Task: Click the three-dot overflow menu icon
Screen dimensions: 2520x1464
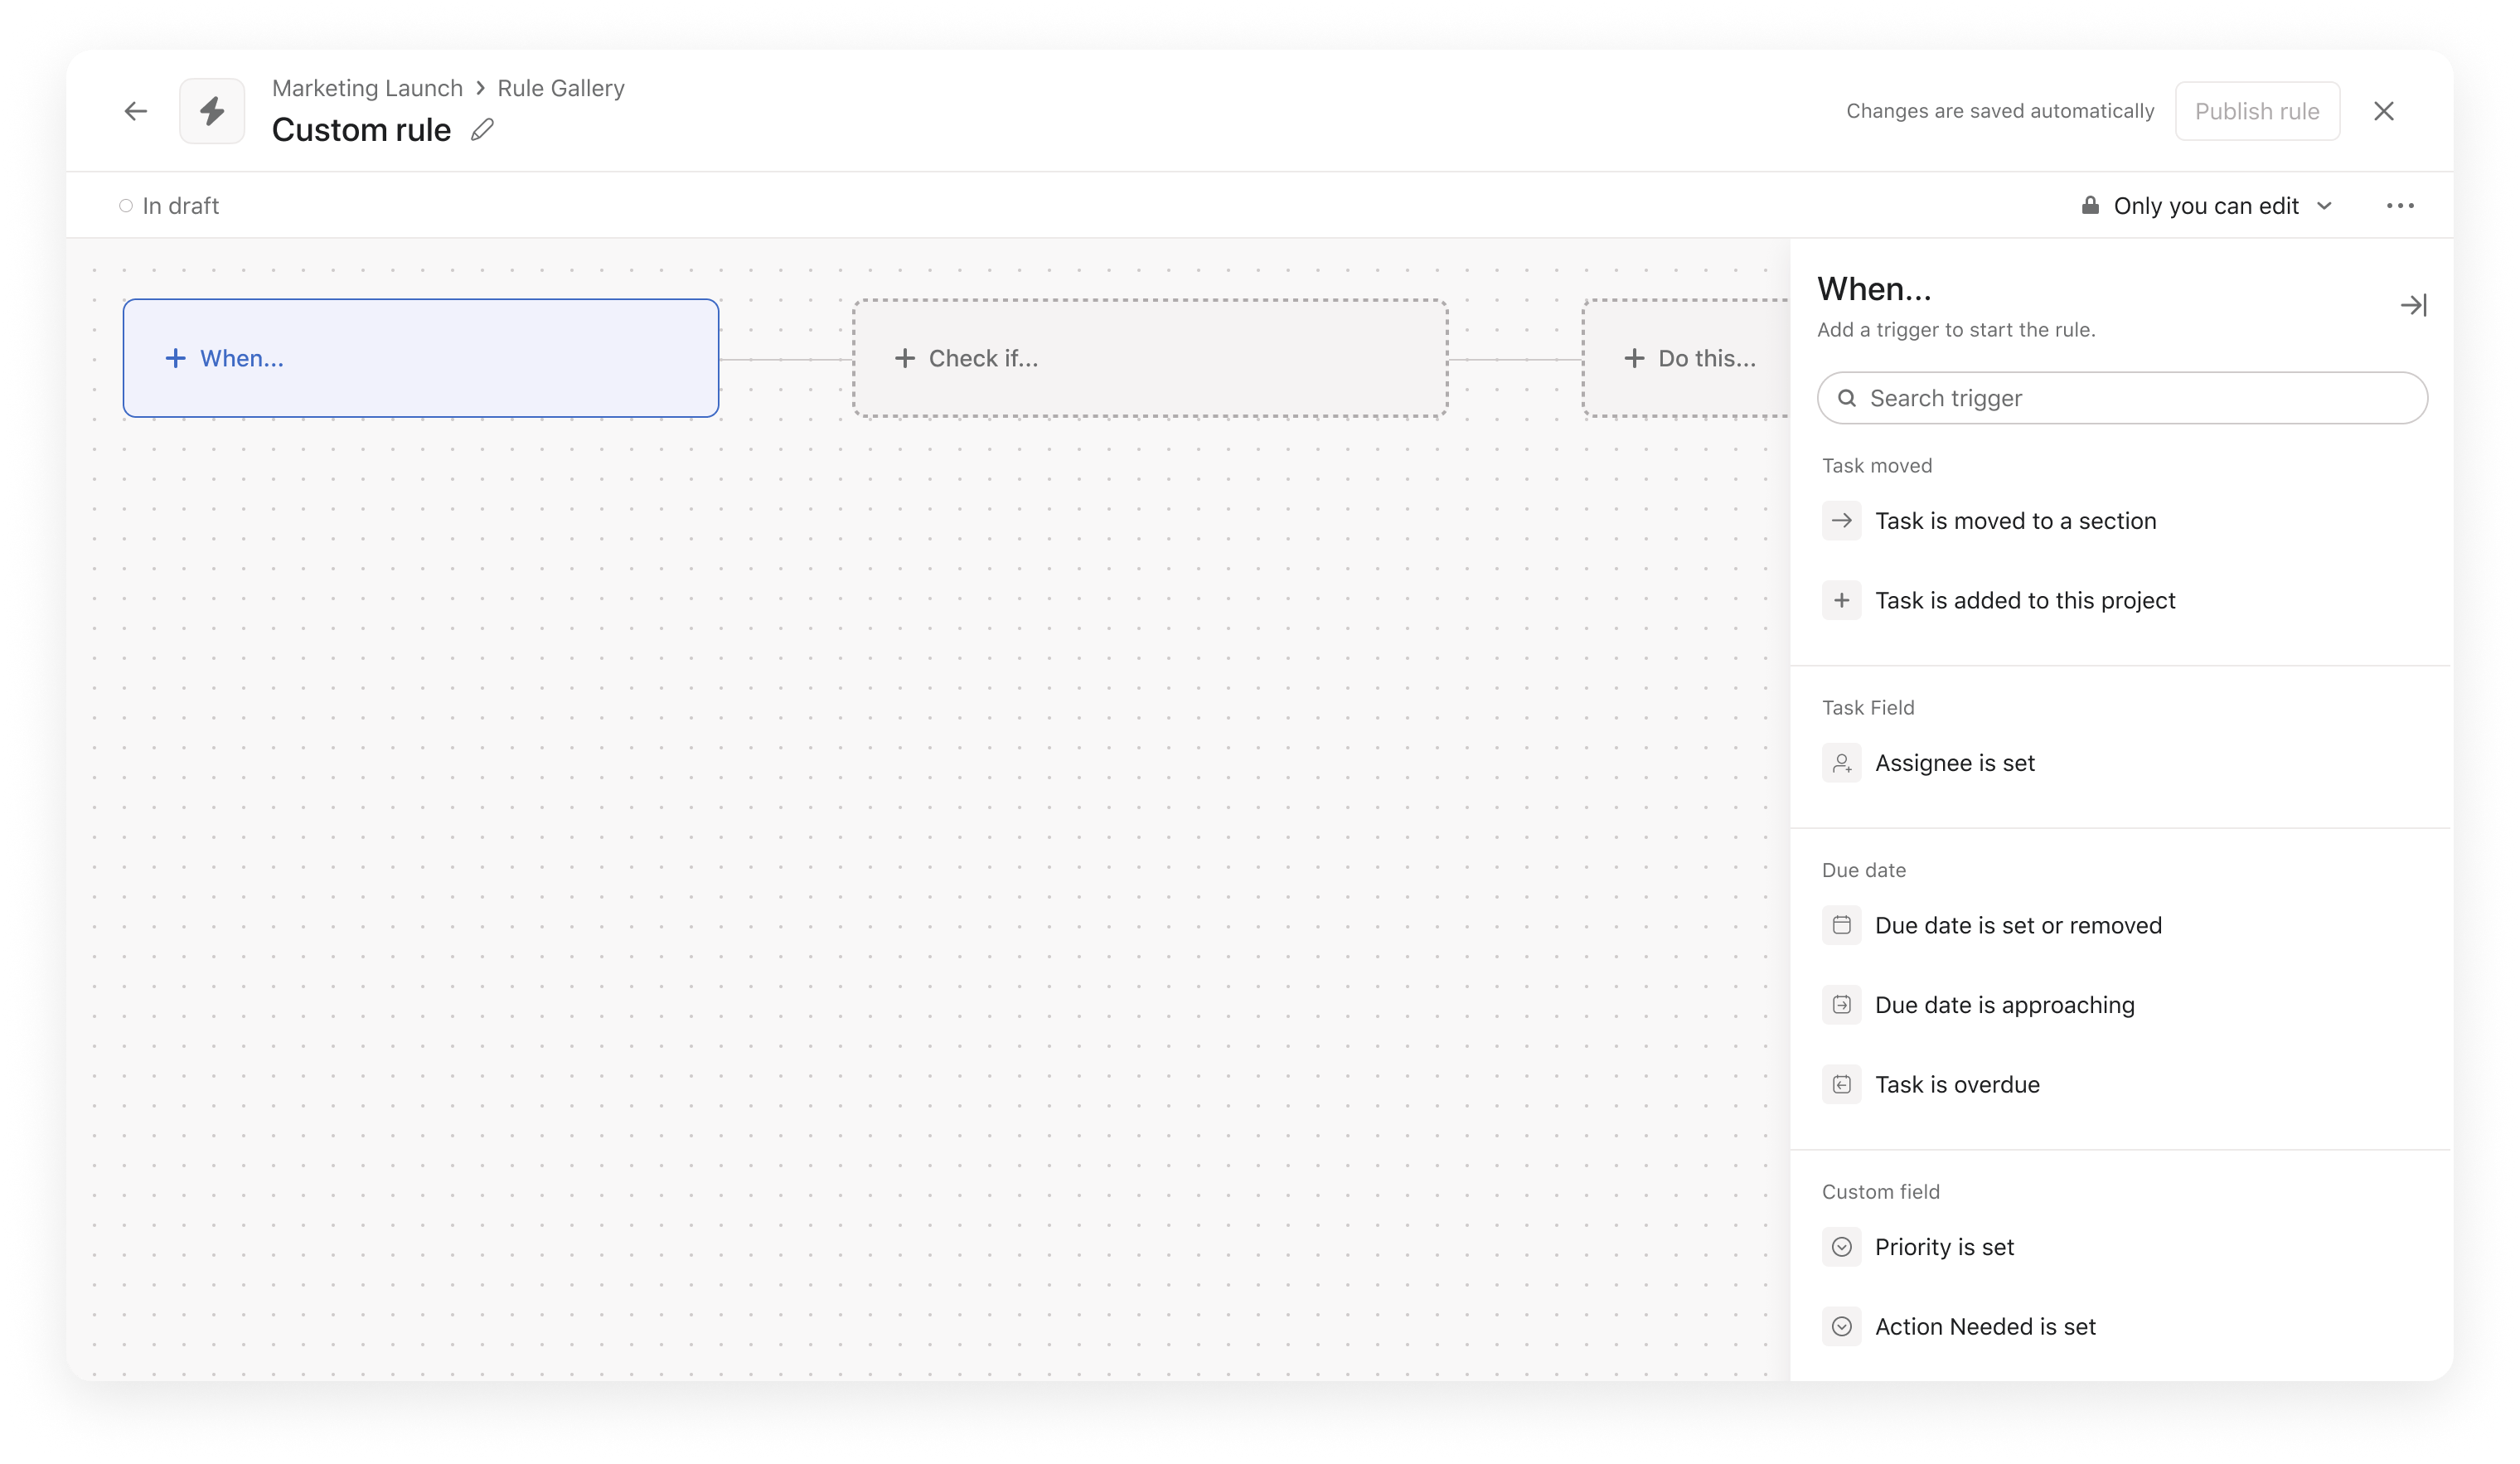Action: 2401,206
